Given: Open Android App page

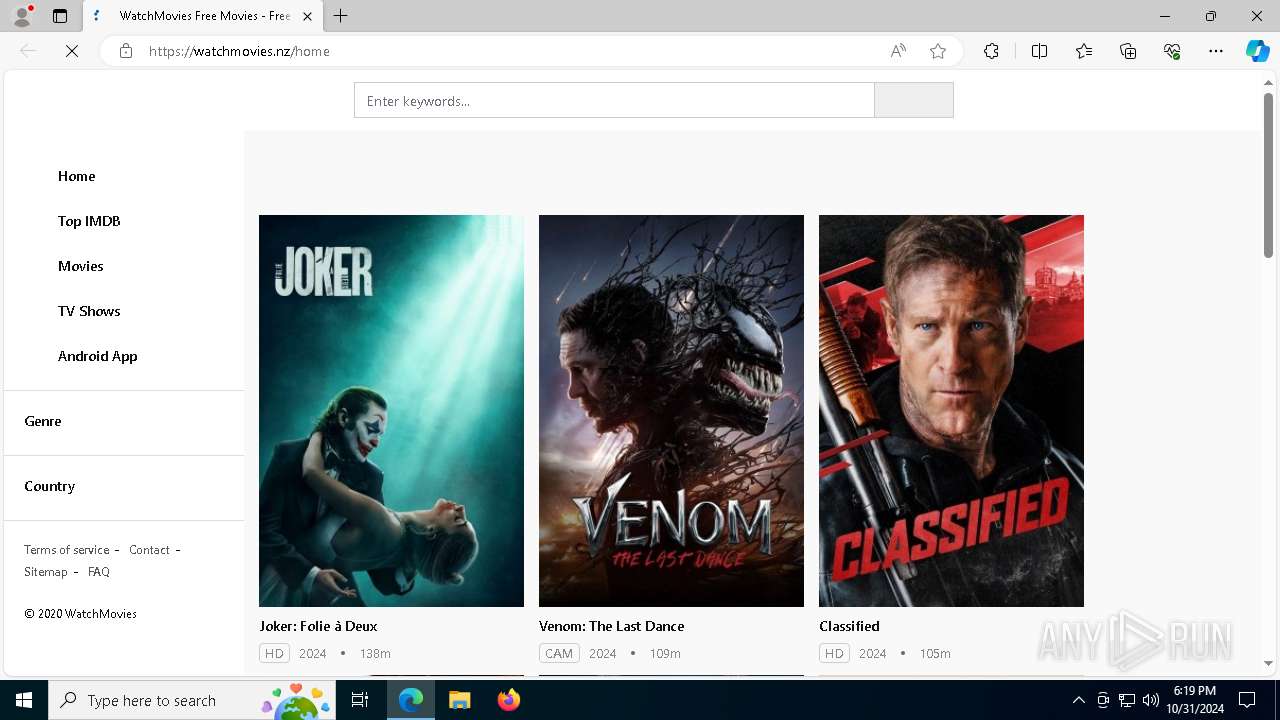Looking at the screenshot, I should pyautogui.click(x=98, y=356).
